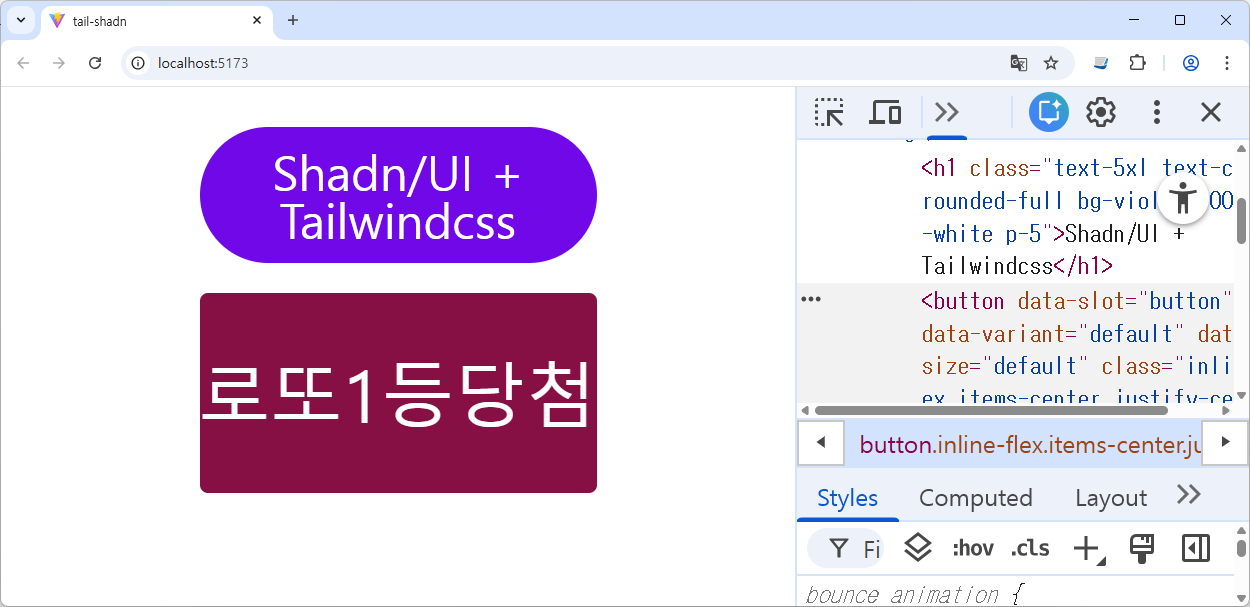The width and height of the screenshot is (1250, 607).
Task: Click the breadcrumb right scroll arrow
Action: pyautogui.click(x=1225, y=442)
